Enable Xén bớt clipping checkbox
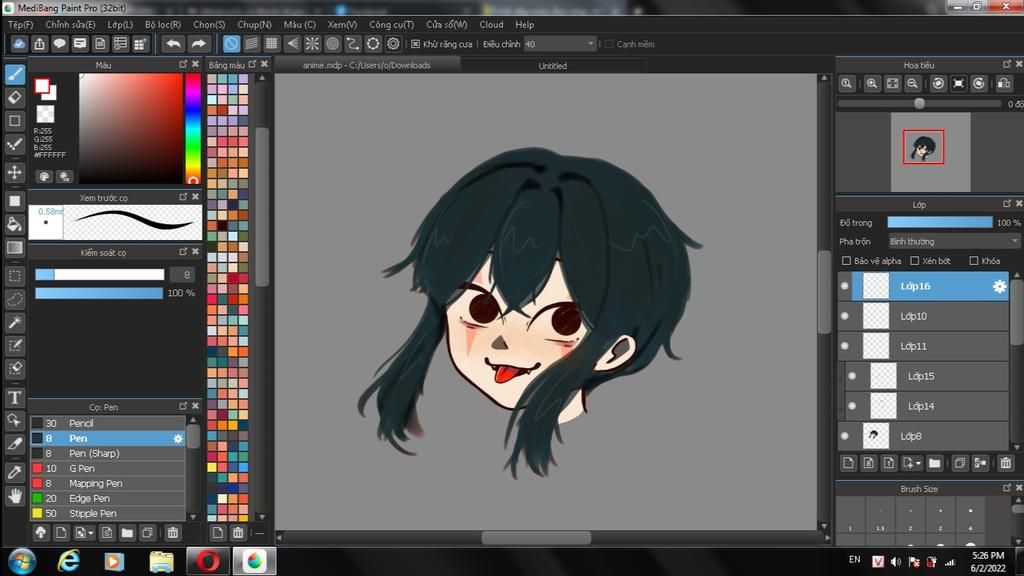Image resolution: width=1024 pixels, height=576 pixels. pyautogui.click(x=915, y=261)
